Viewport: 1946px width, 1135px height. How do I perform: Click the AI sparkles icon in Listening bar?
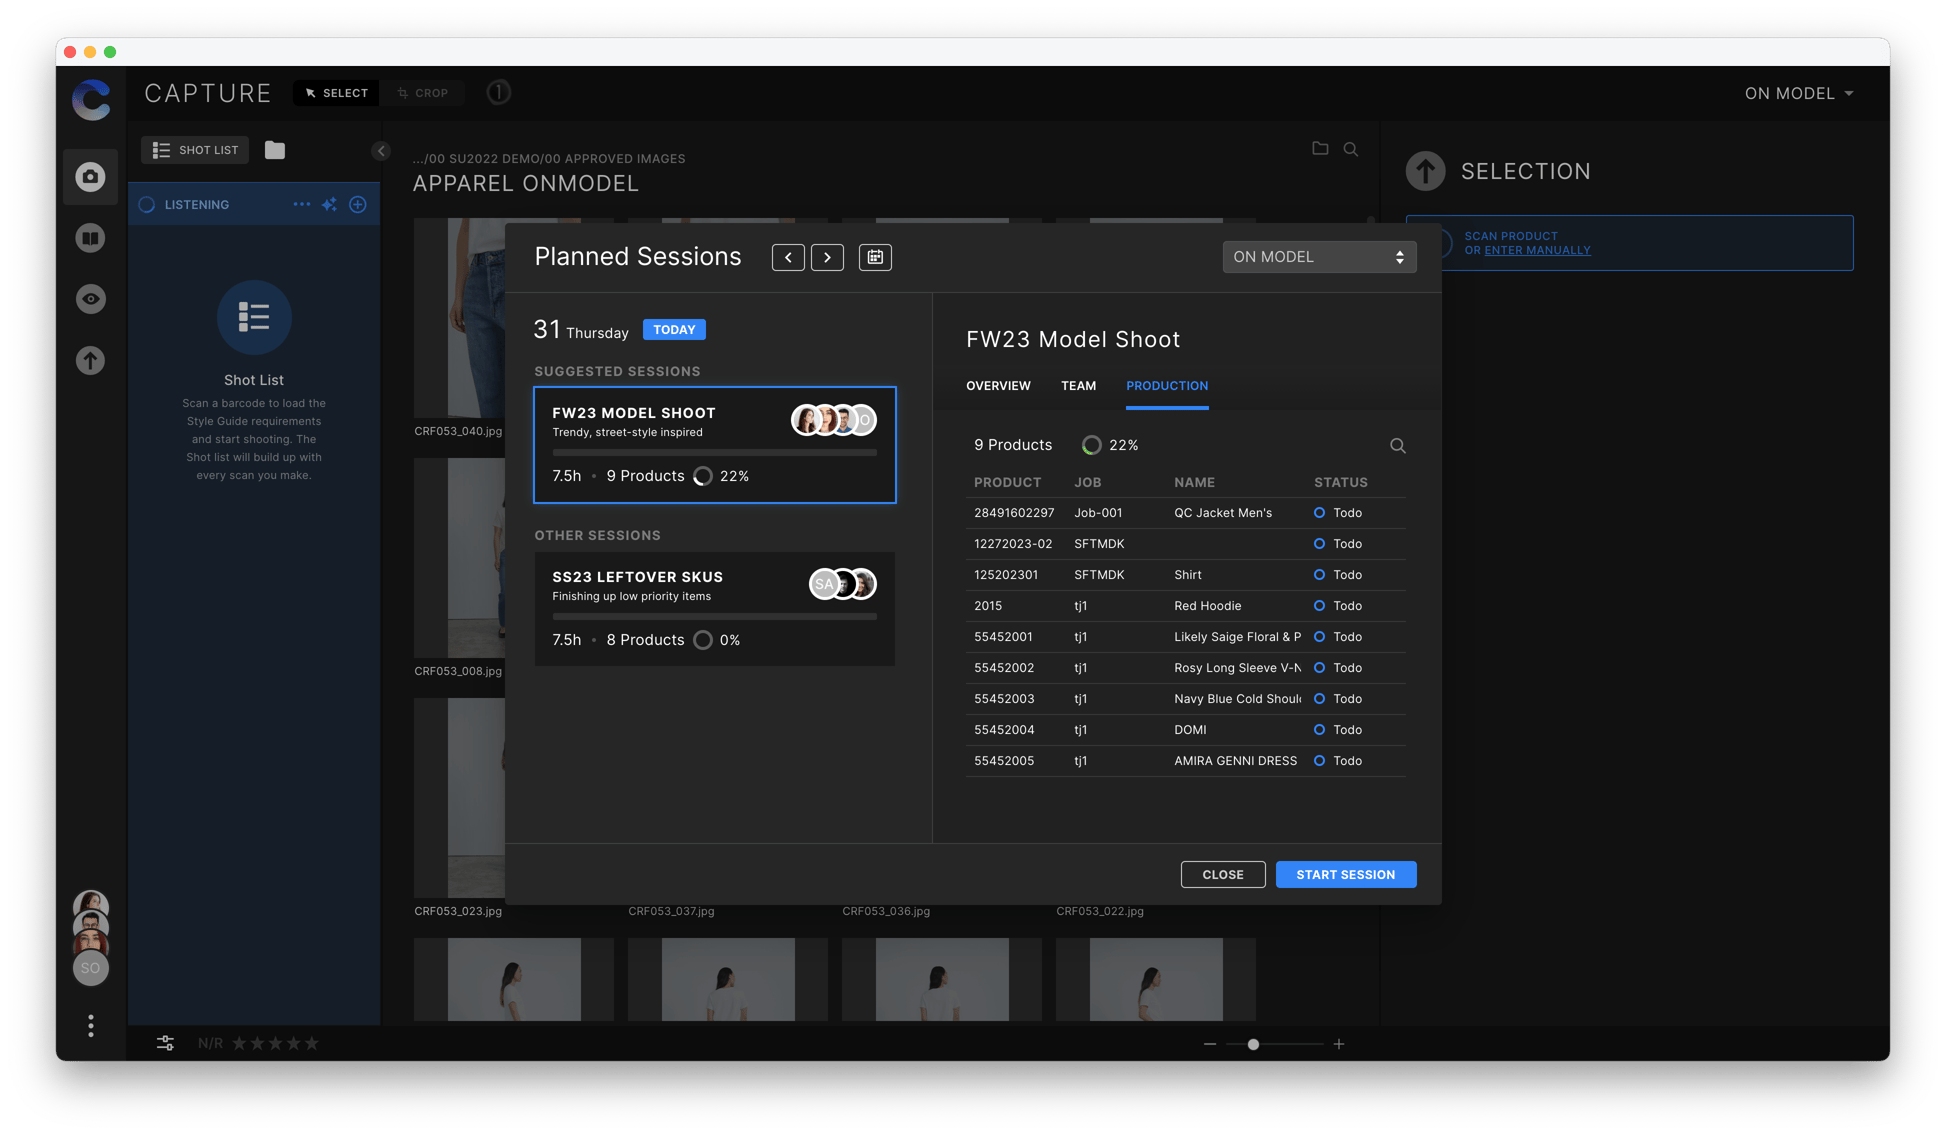329,204
